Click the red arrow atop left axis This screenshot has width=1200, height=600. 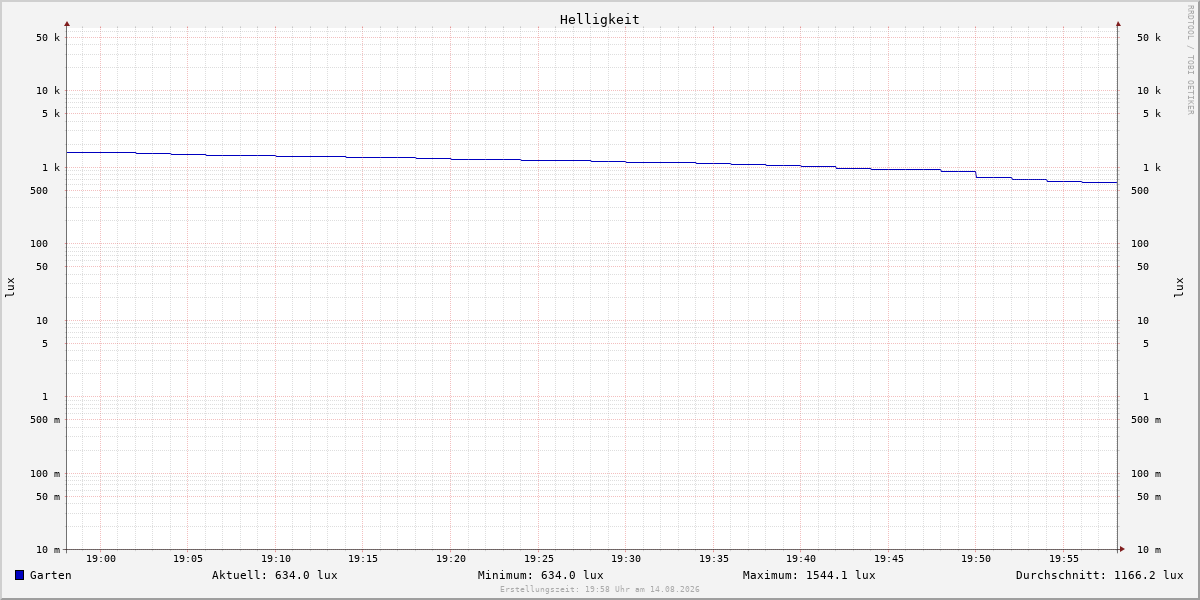(67, 23)
